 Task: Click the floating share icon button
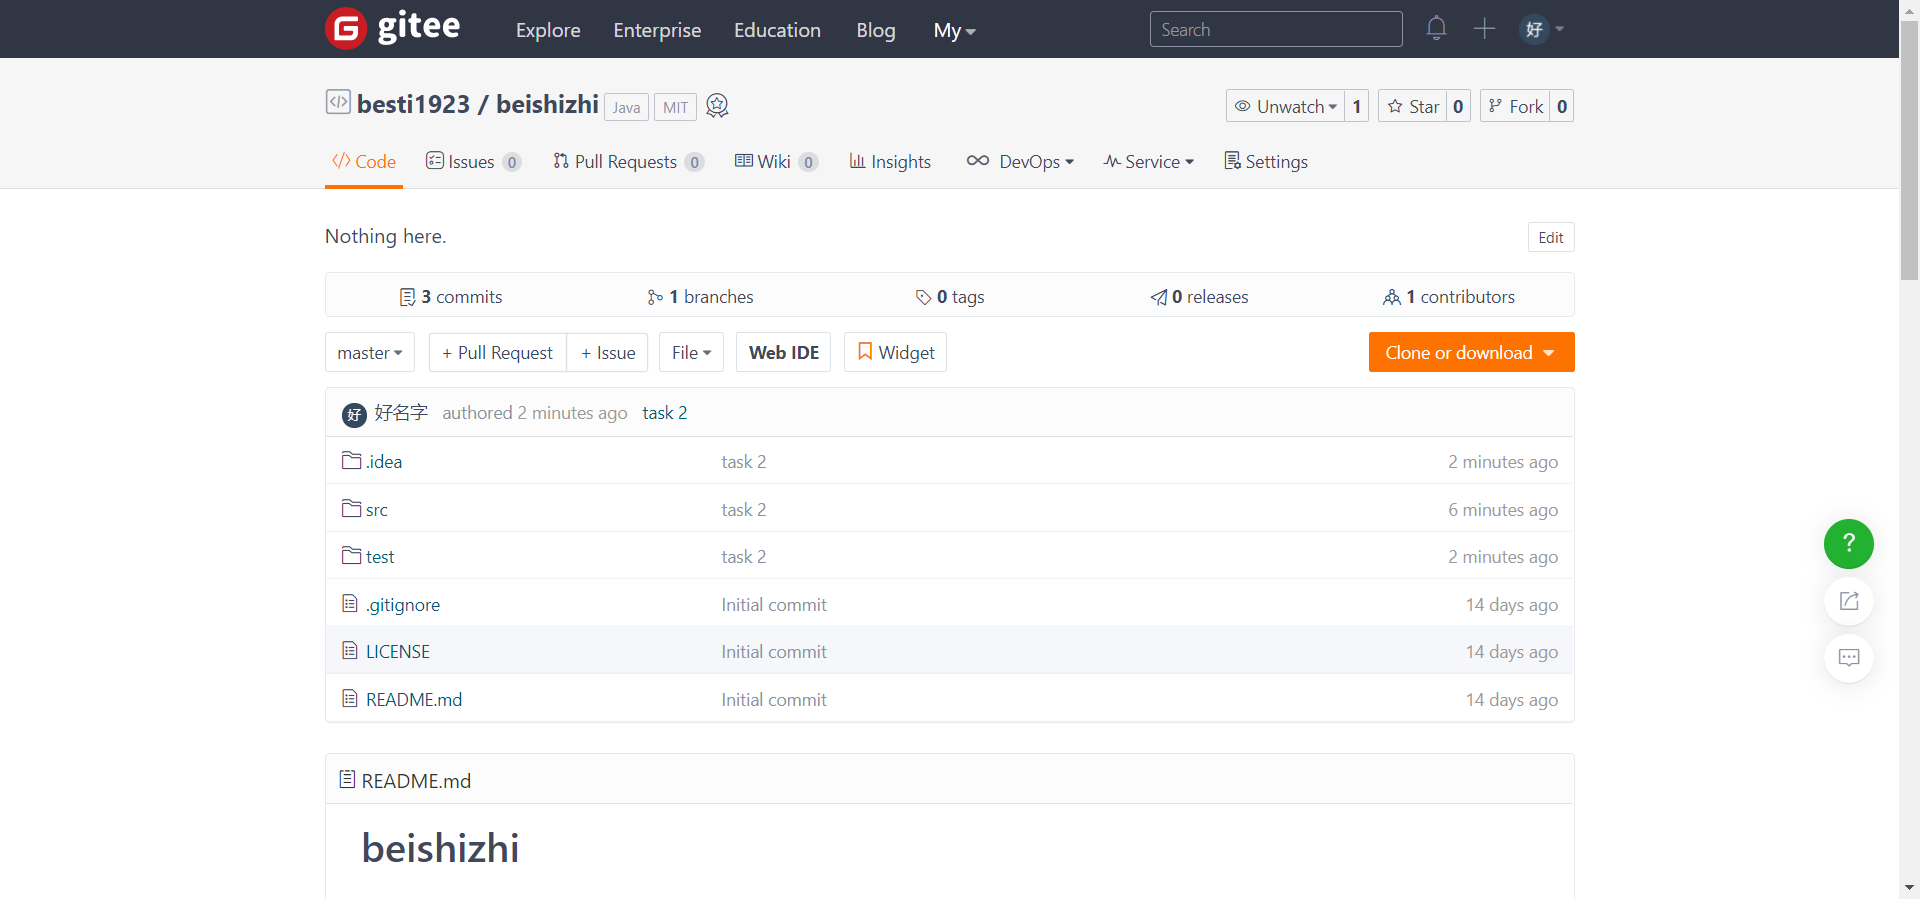point(1848,601)
